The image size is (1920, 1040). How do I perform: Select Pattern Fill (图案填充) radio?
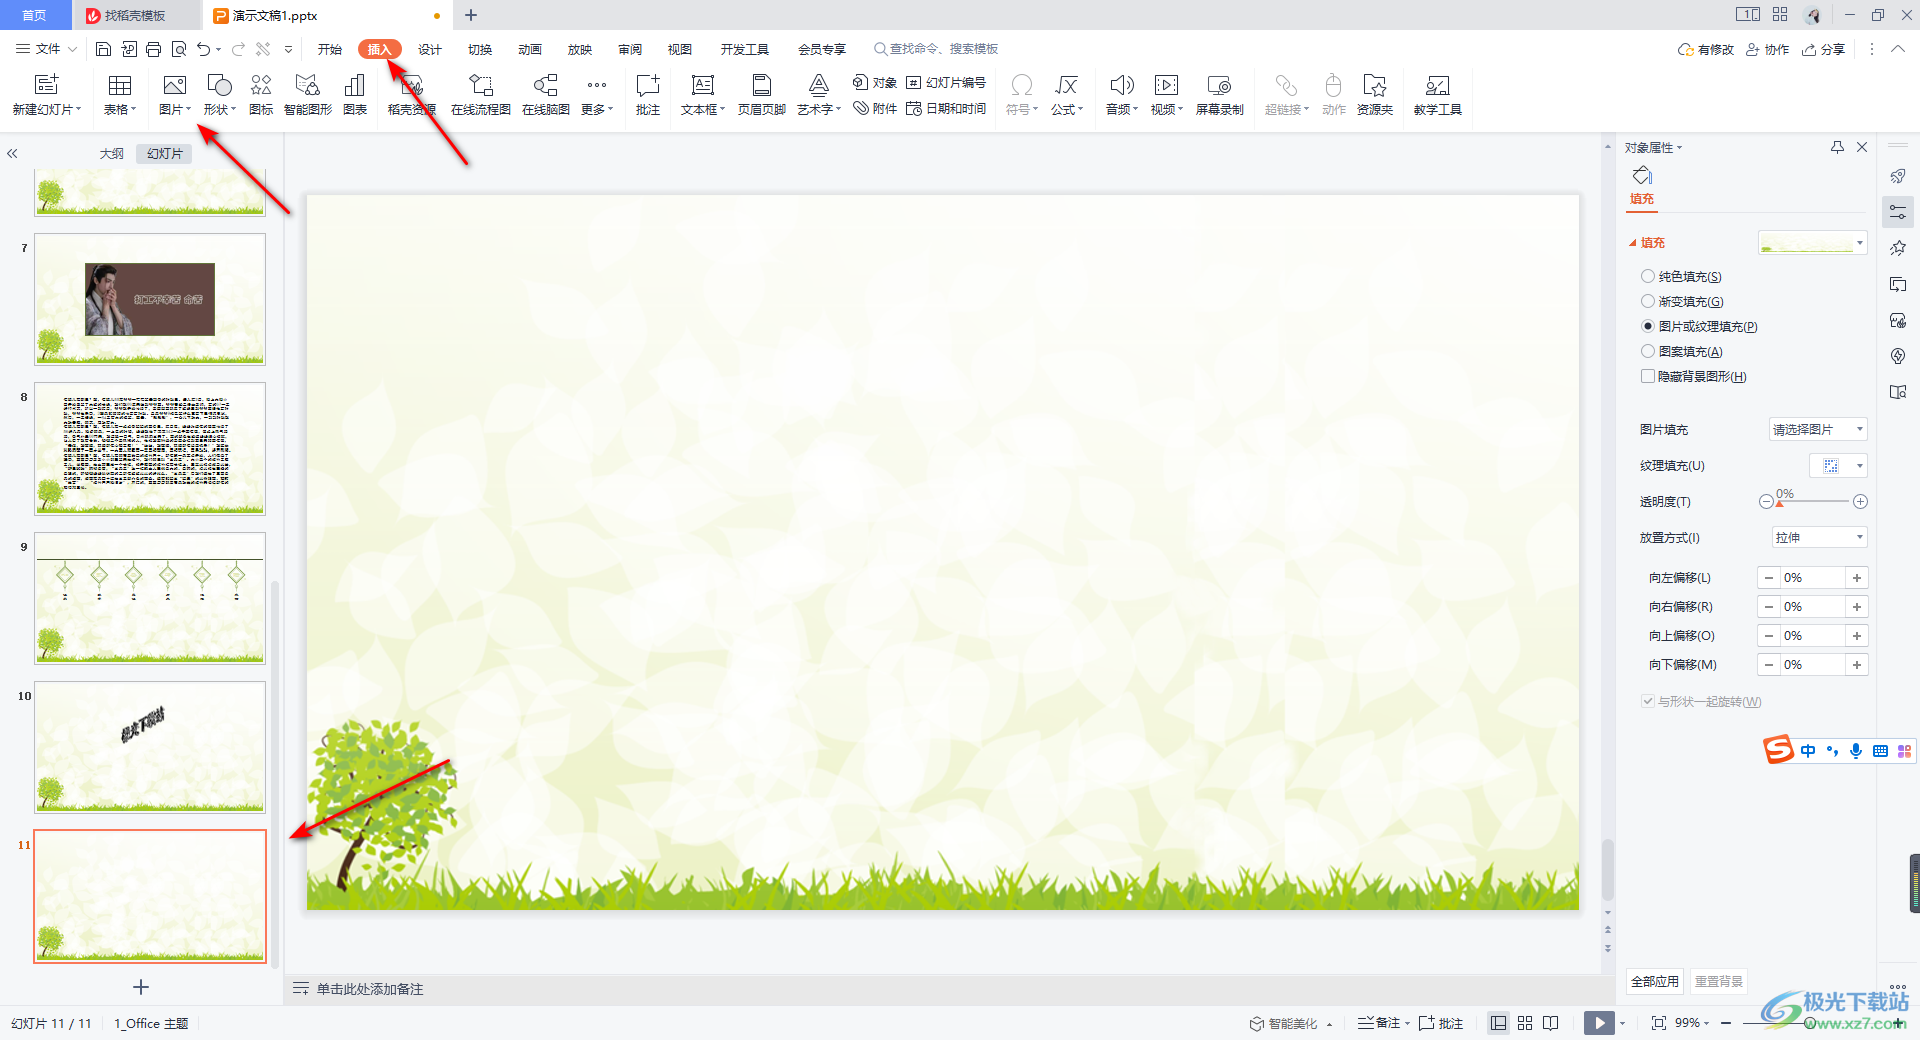coord(1648,351)
